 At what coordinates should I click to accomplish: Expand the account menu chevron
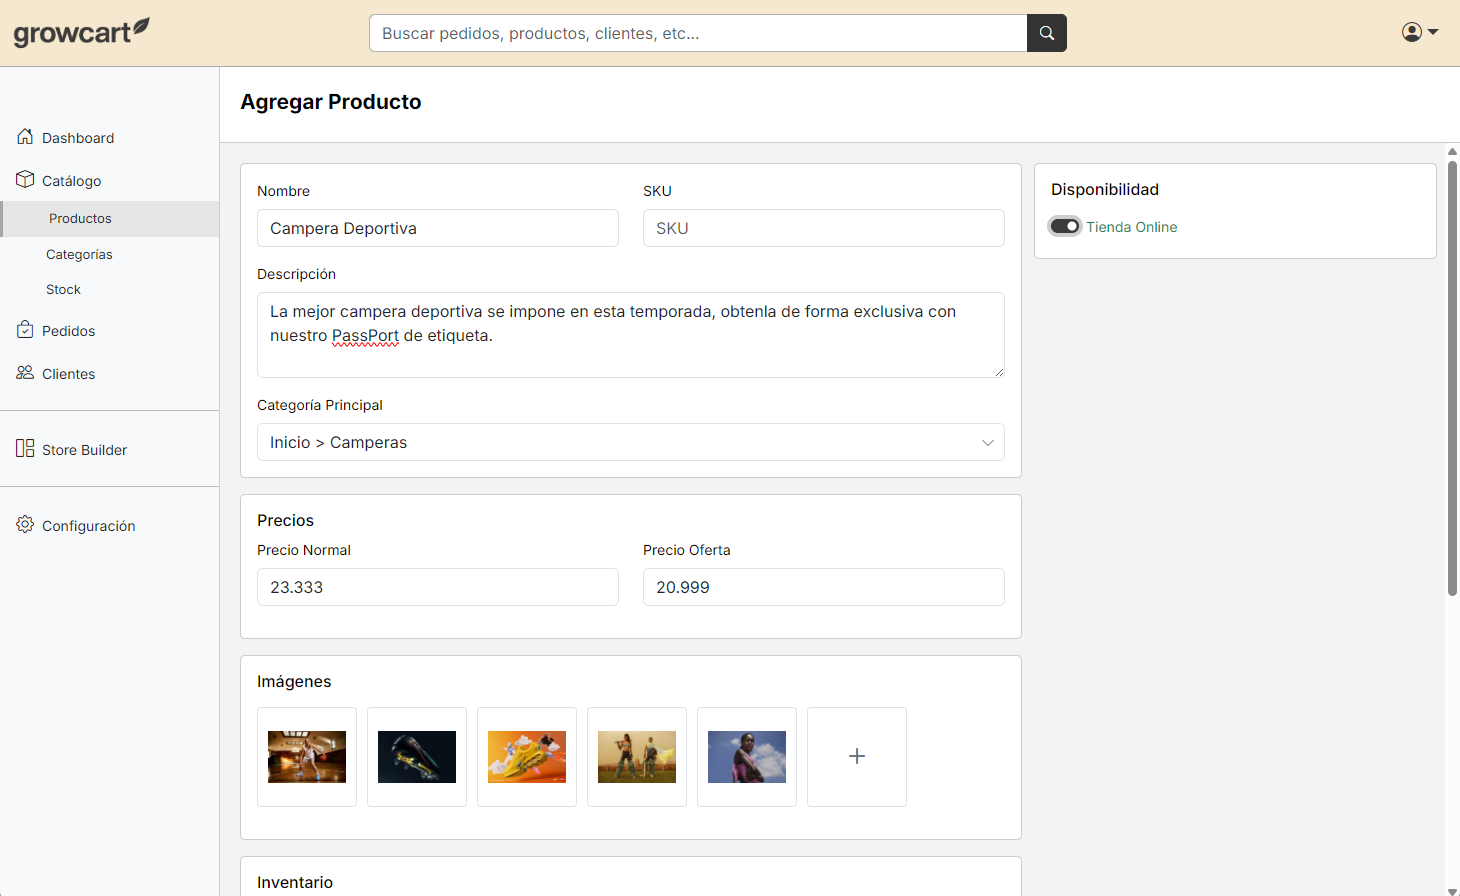(1432, 33)
